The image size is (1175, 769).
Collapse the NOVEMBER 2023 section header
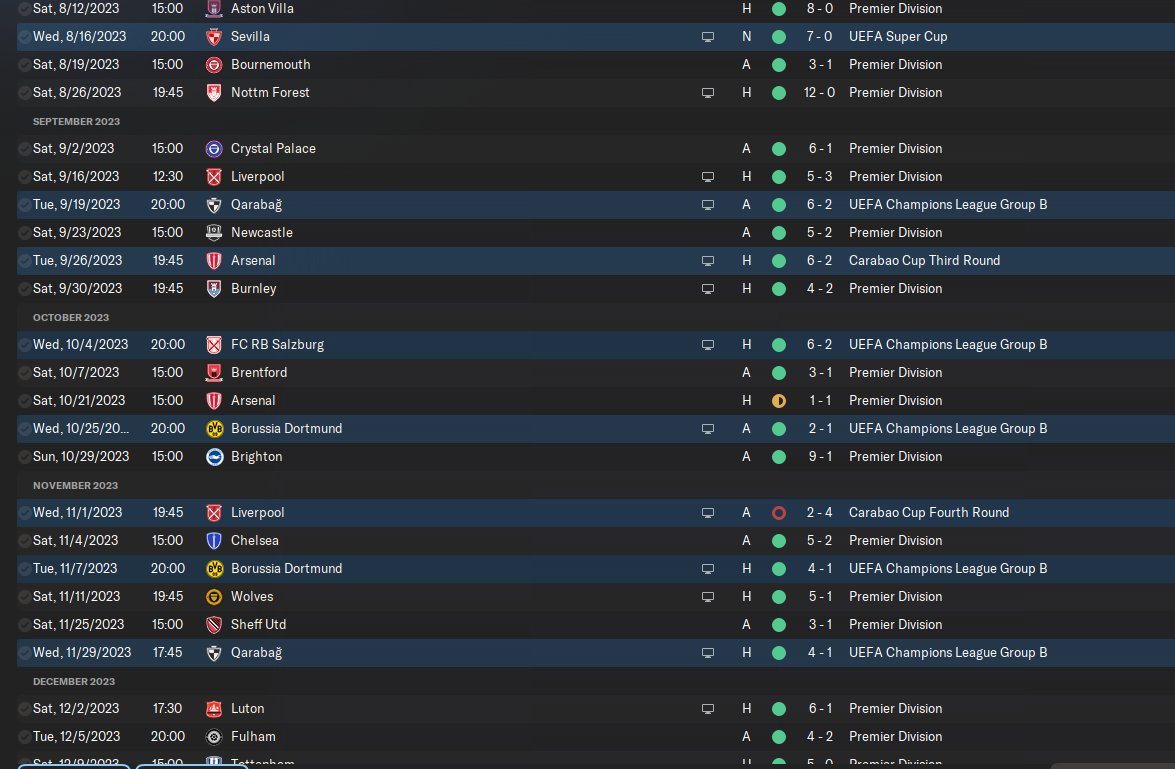click(x=75, y=486)
